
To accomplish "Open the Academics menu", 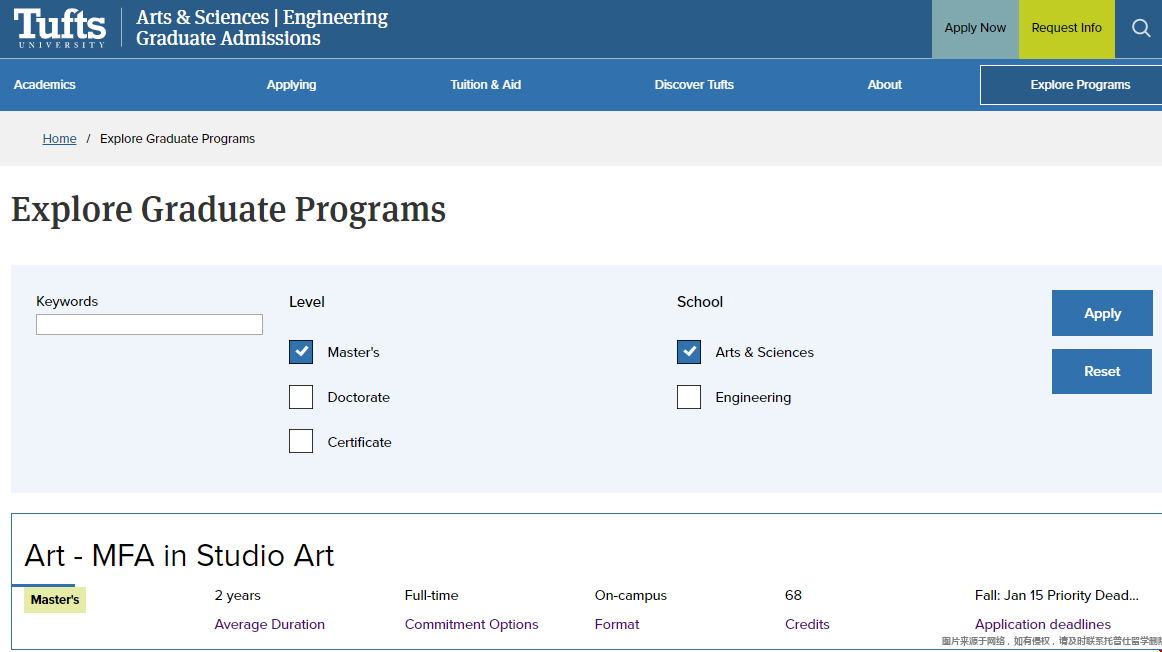I will 44,84.
